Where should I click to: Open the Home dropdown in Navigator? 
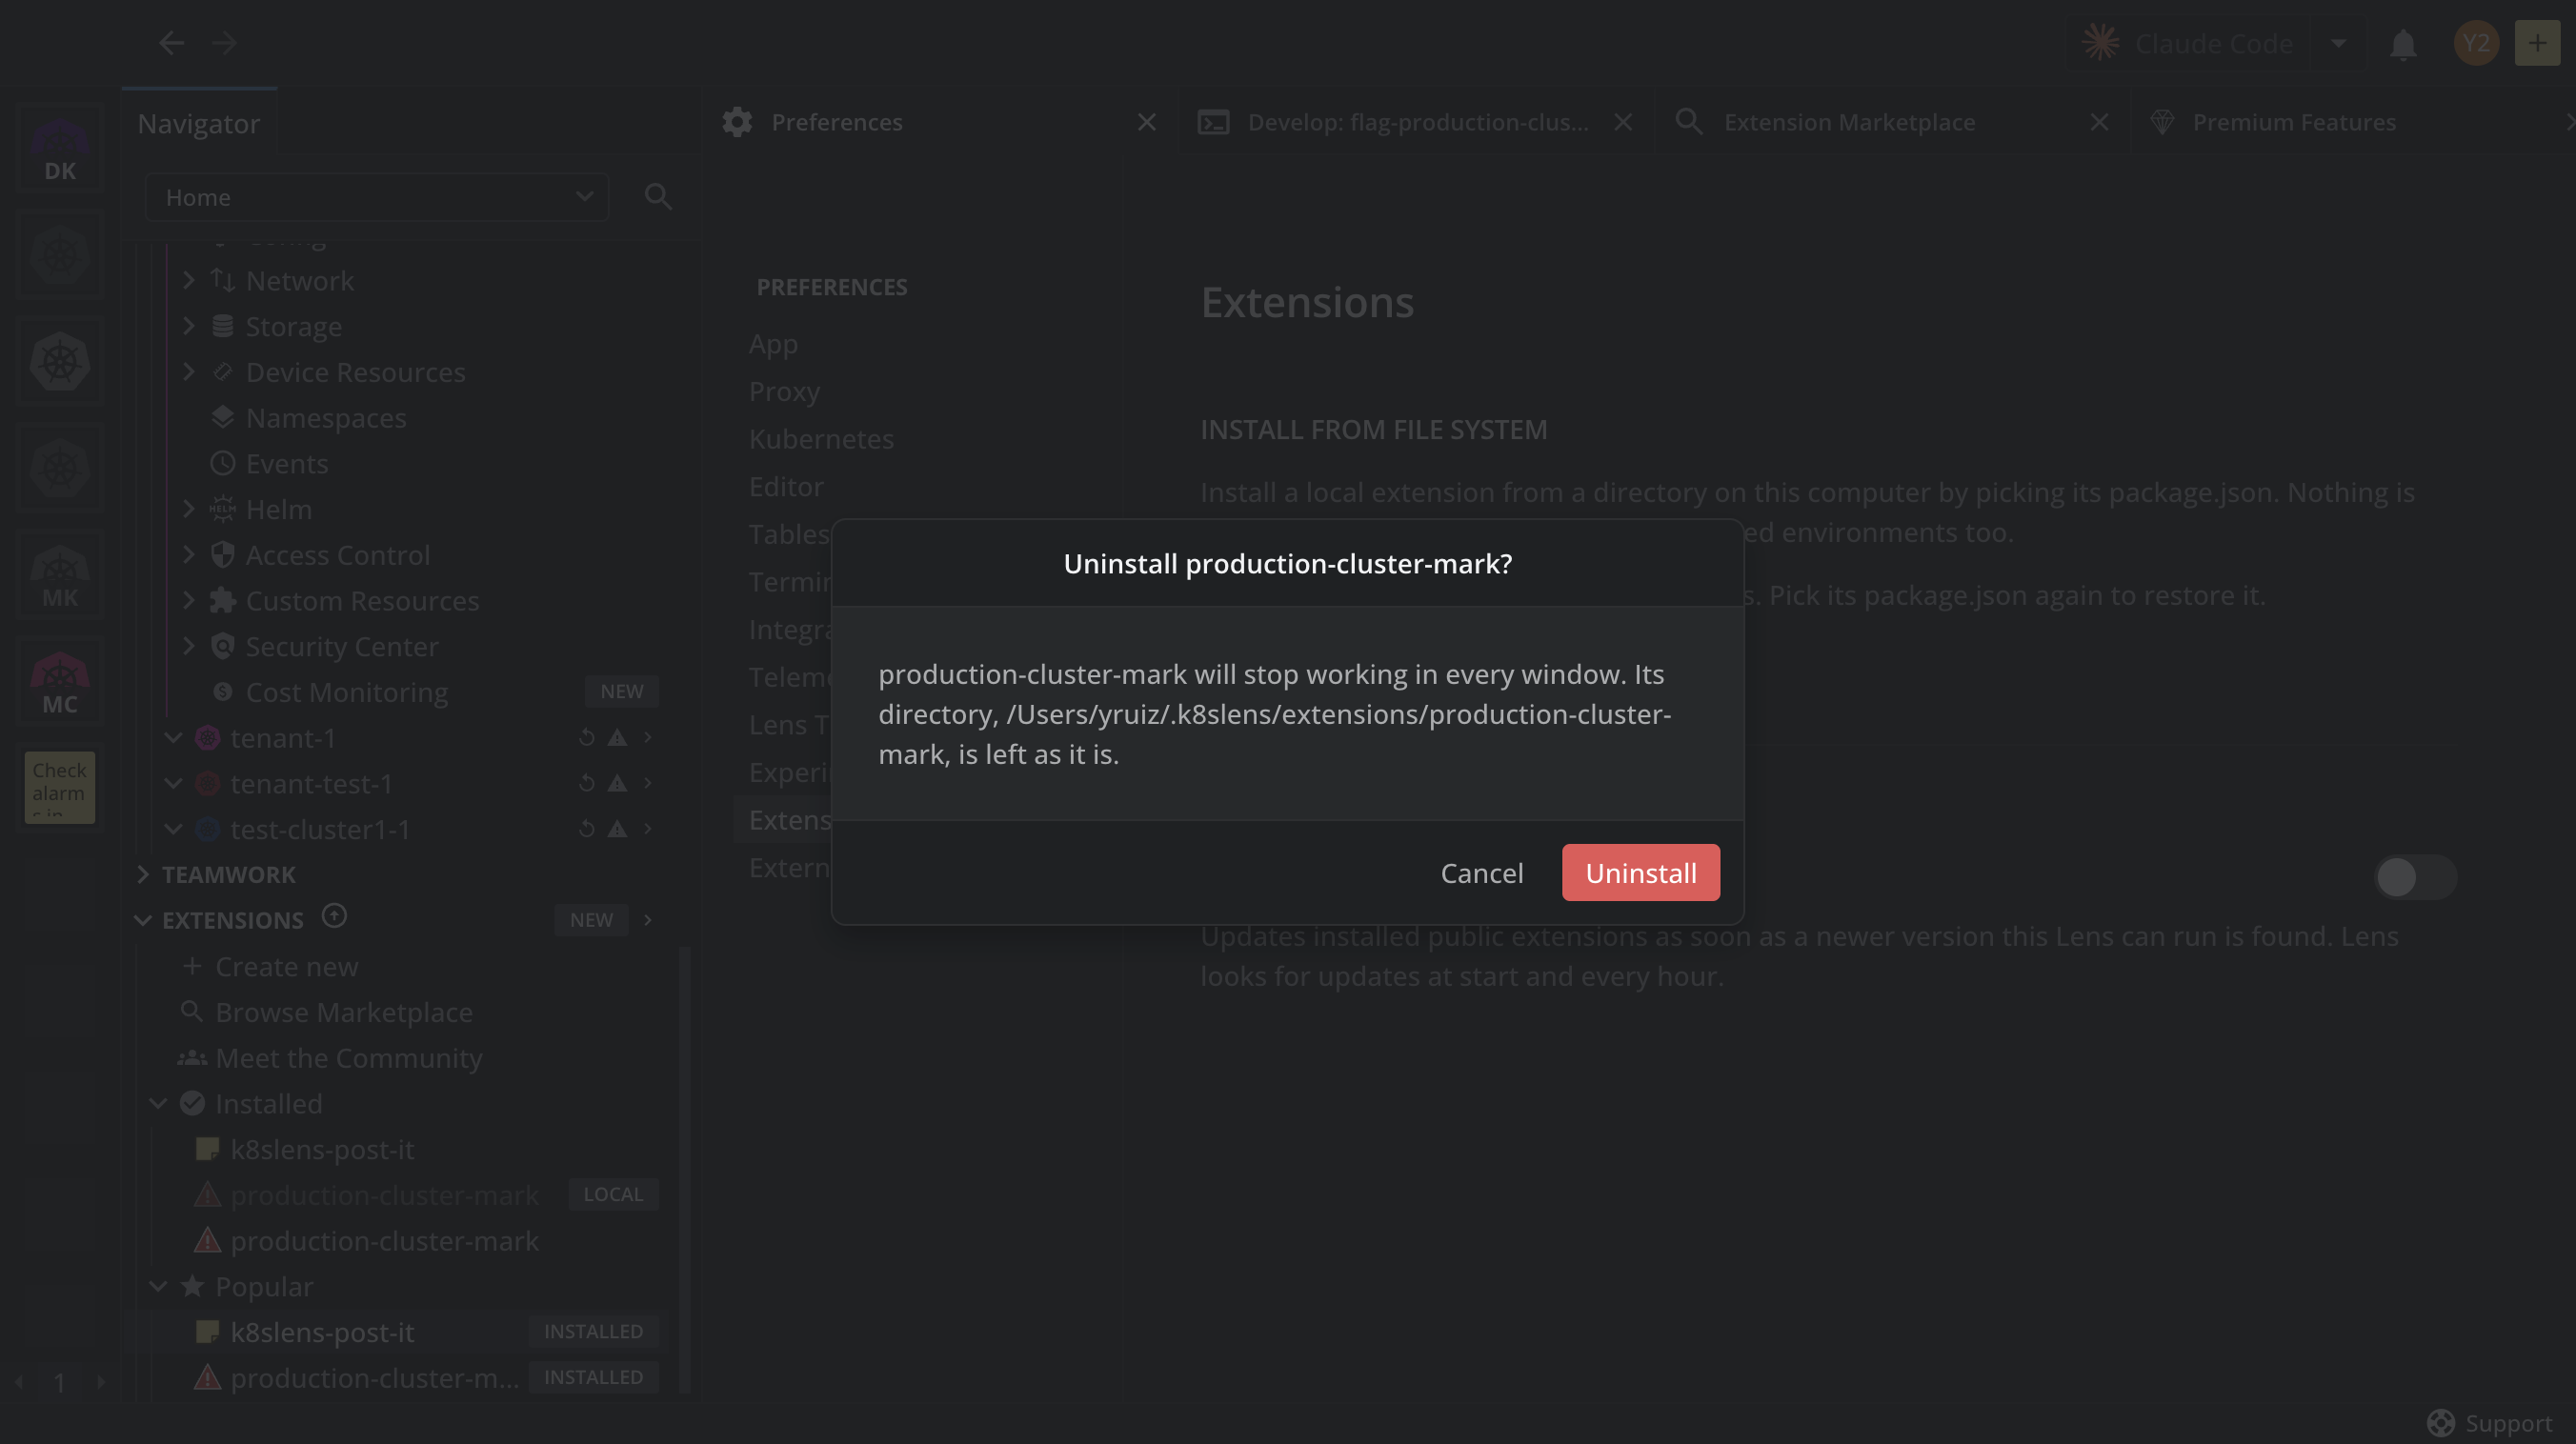pyautogui.click(x=377, y=197)
